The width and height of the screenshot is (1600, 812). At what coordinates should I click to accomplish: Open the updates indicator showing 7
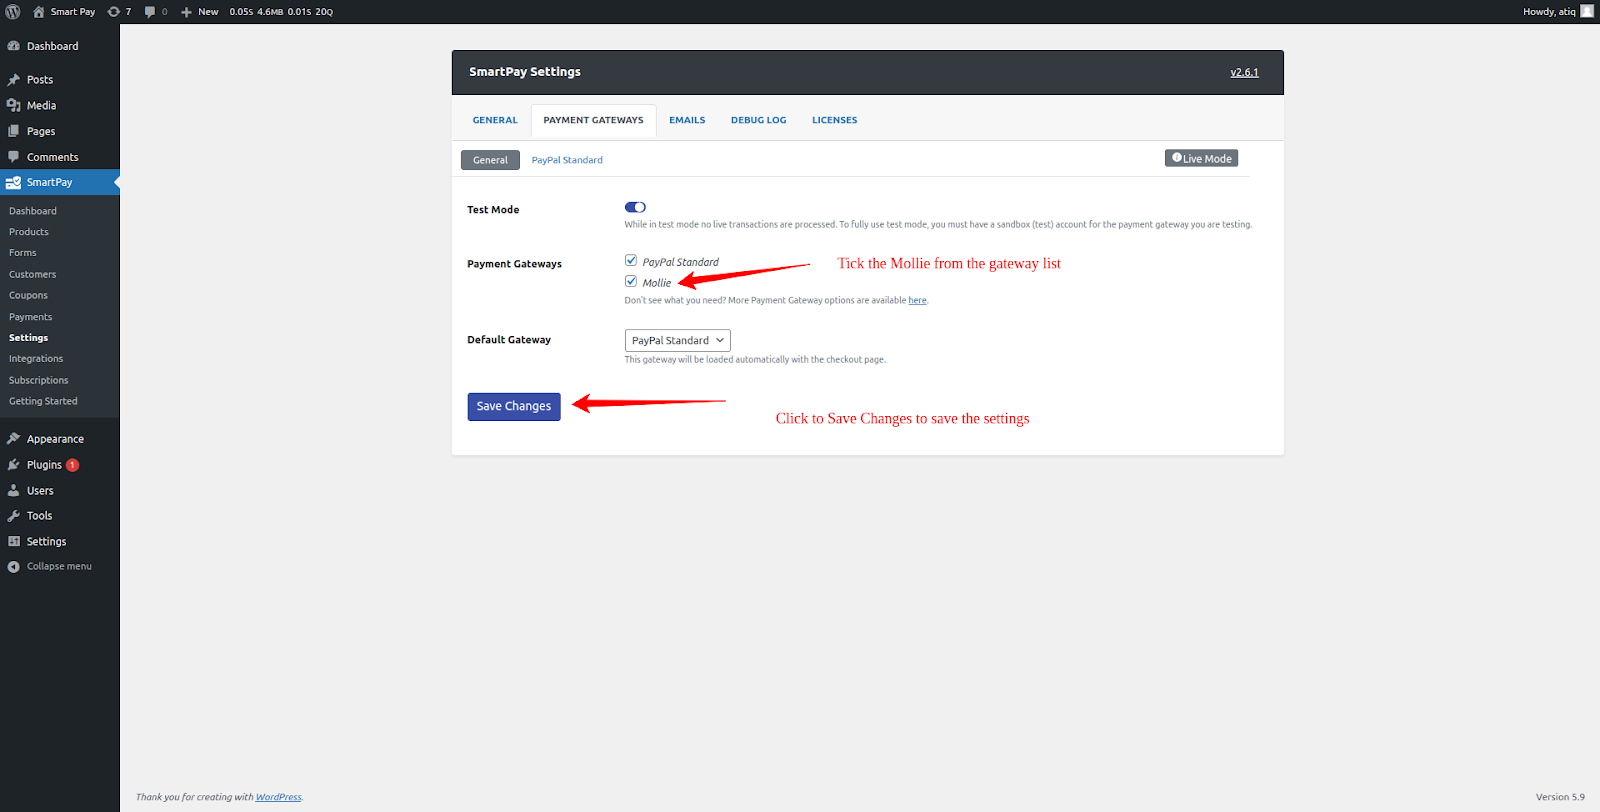tap(119, 12)
